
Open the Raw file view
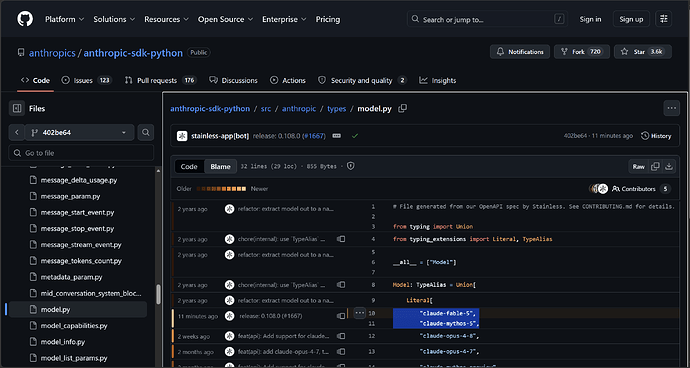pos(639,166)
